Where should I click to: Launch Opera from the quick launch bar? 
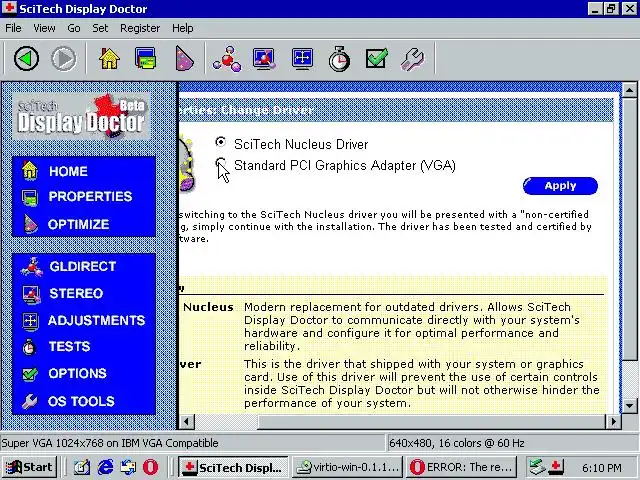coord(150,467)
